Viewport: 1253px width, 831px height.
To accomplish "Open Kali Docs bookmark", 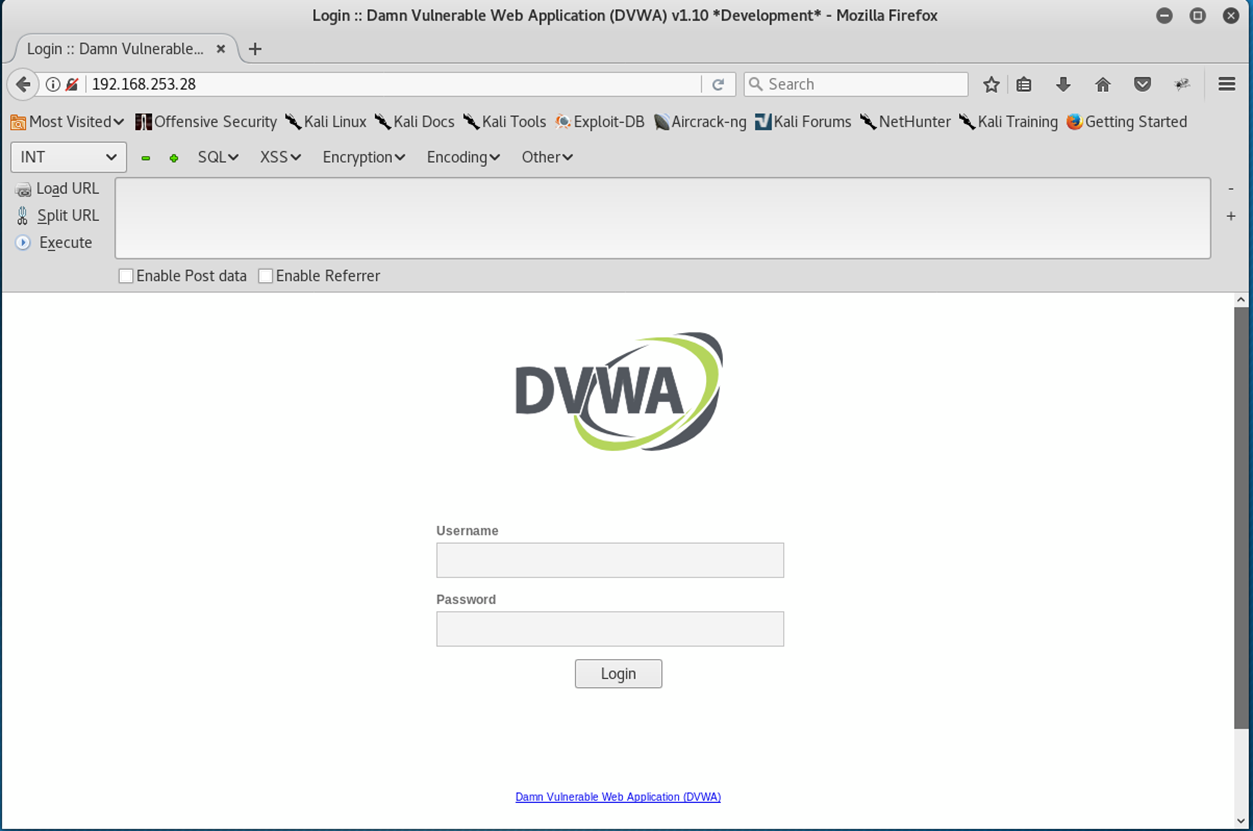I will click(x=415, y=122).
